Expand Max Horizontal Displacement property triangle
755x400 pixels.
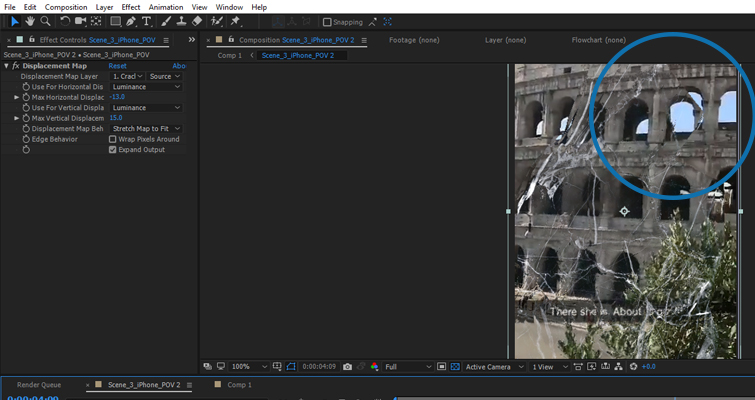16,97
